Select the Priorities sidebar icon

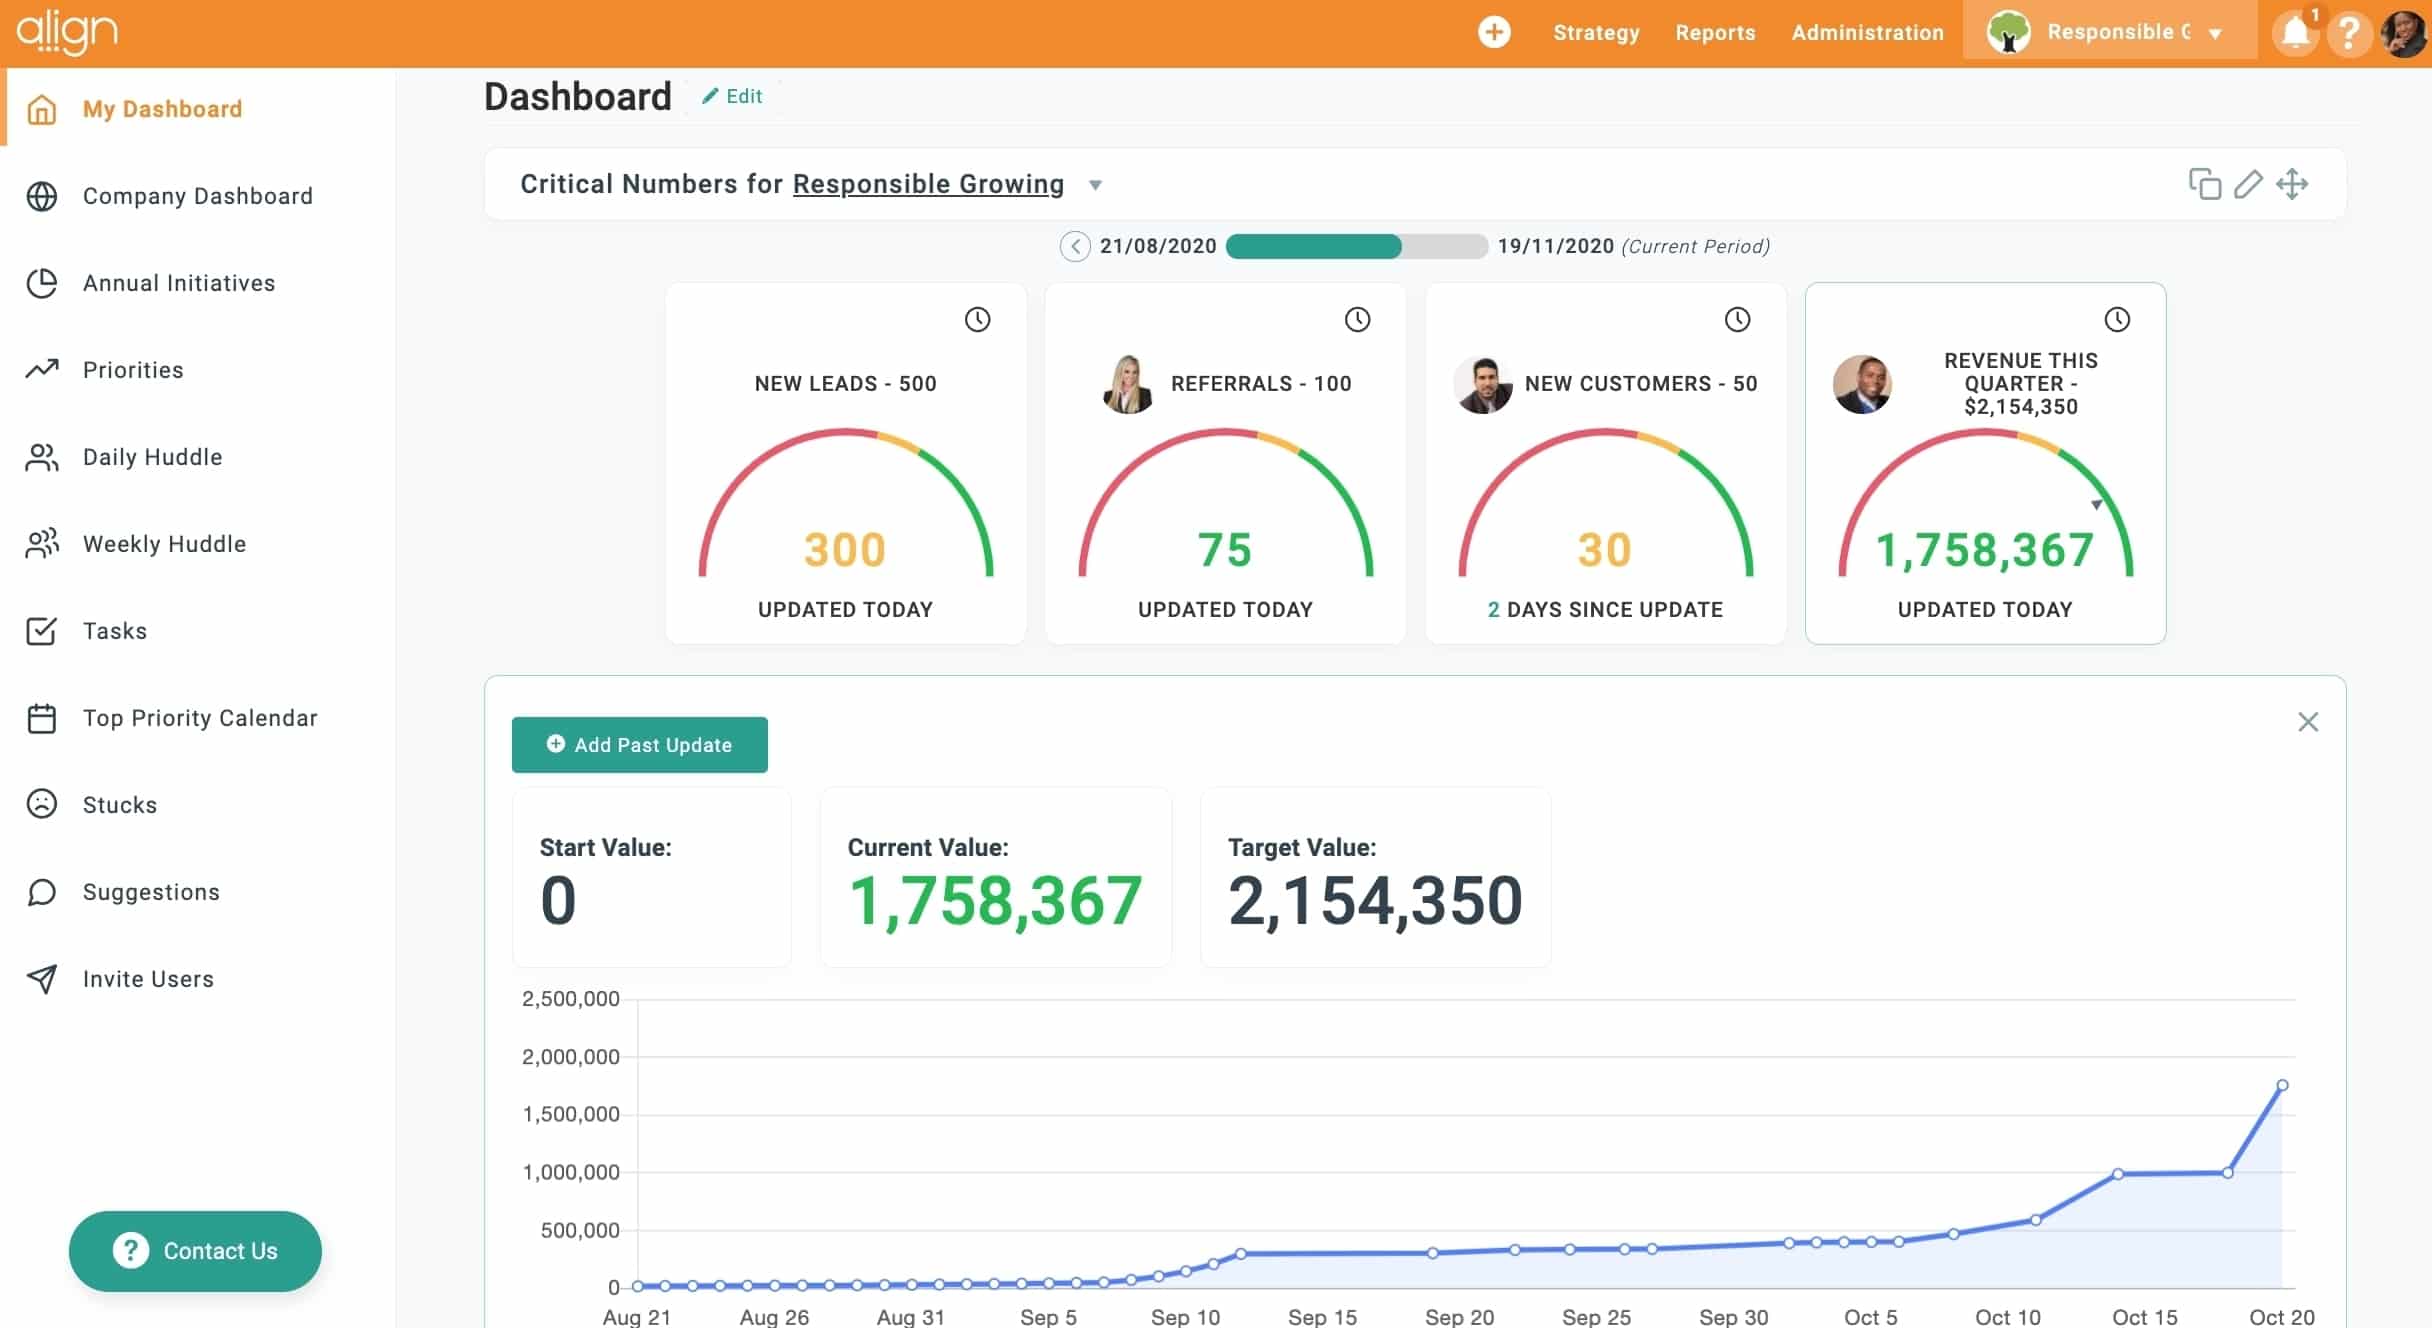(42, 370)
